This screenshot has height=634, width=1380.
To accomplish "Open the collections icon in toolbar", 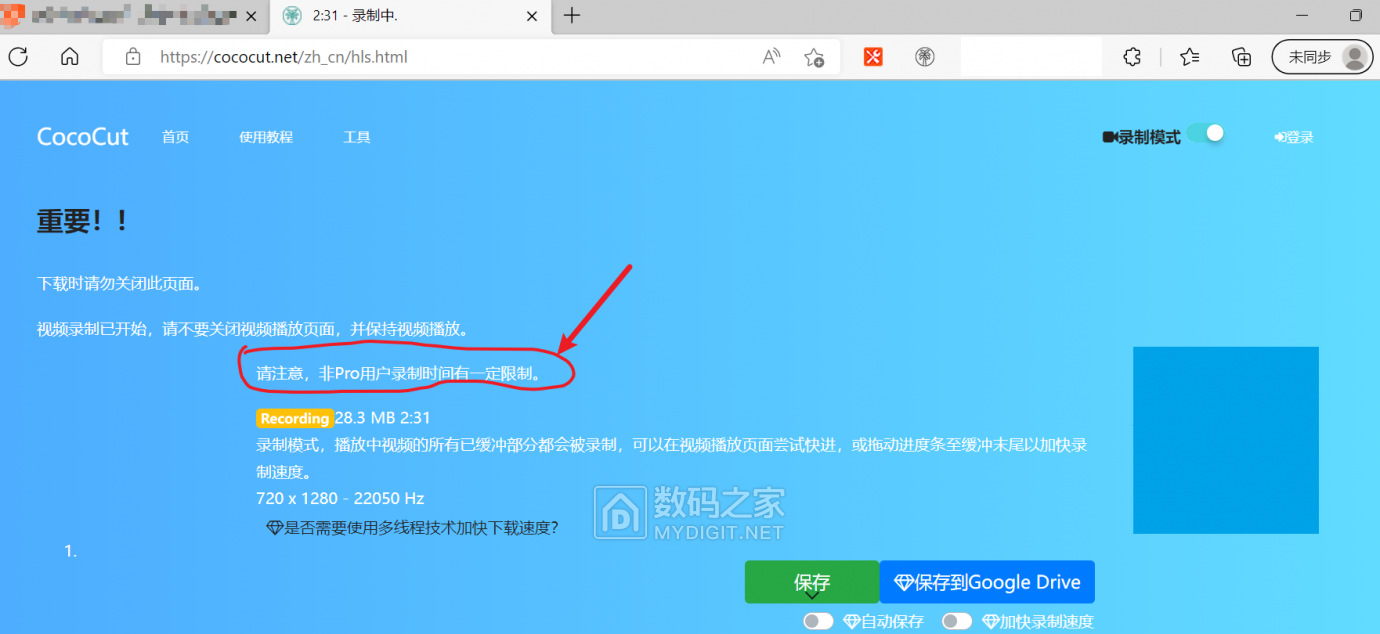I will [x=1241, y=57].
